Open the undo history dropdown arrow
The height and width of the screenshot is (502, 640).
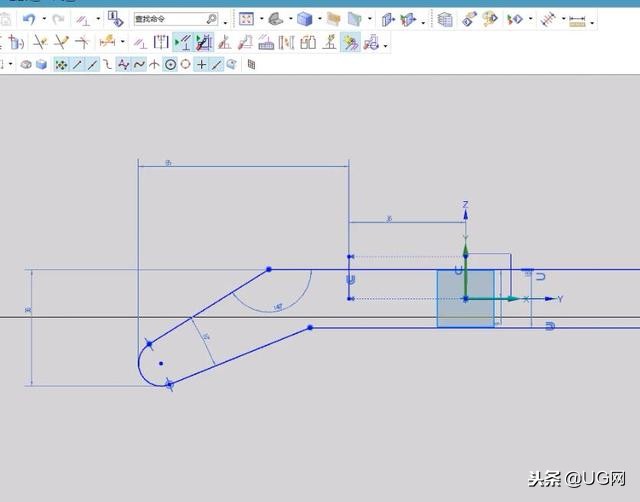click(44, 19)
